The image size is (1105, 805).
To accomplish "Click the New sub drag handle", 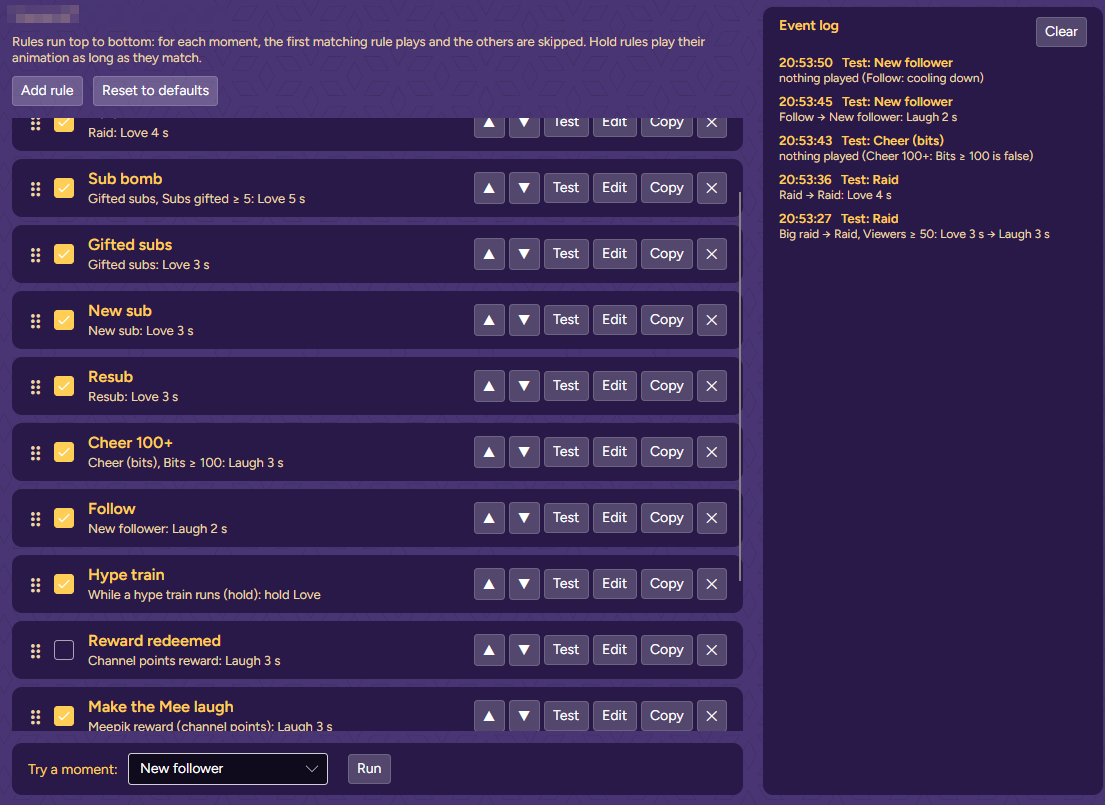I will [35, 321].
